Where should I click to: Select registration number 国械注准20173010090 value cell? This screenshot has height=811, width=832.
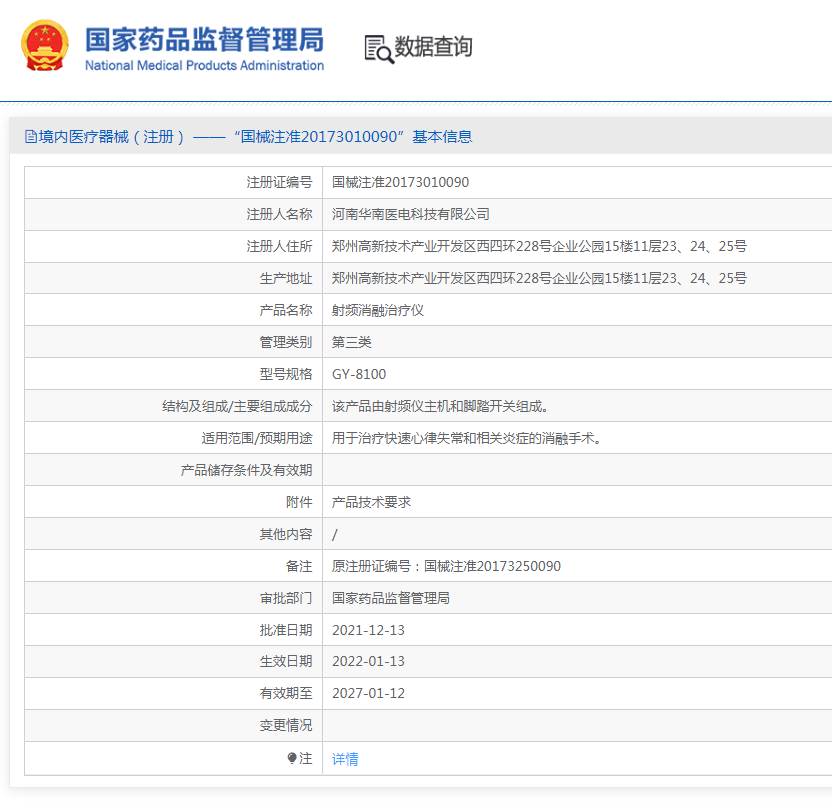[401, 183]
